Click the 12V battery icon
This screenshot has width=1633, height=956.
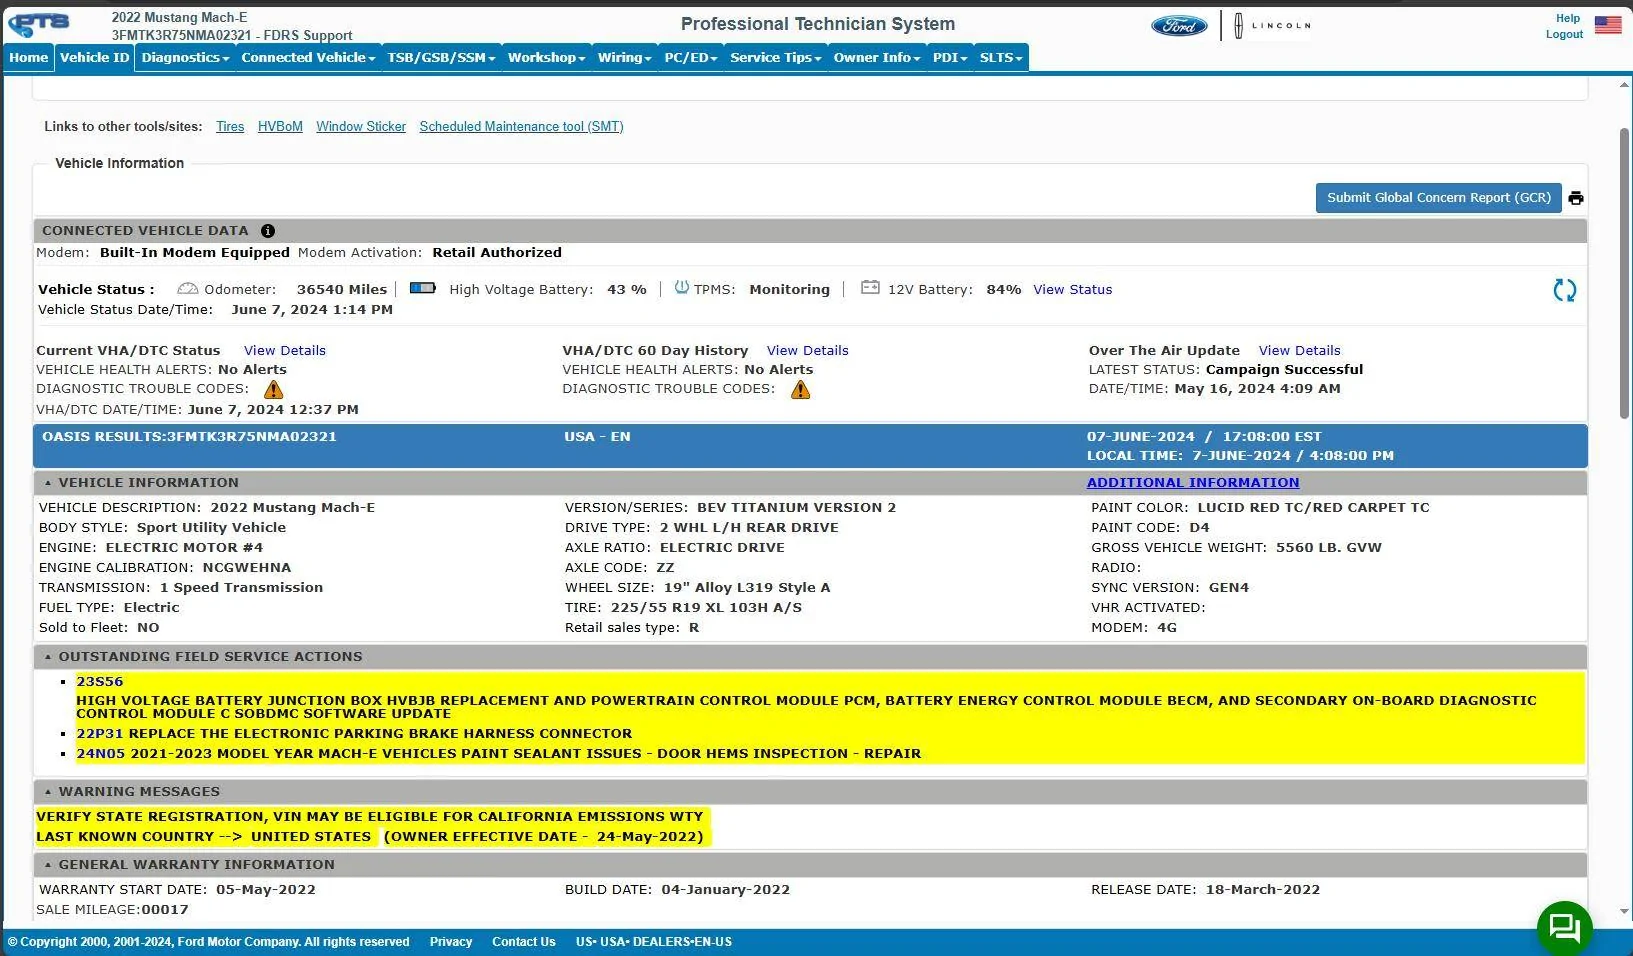click(x=870, y=288)
